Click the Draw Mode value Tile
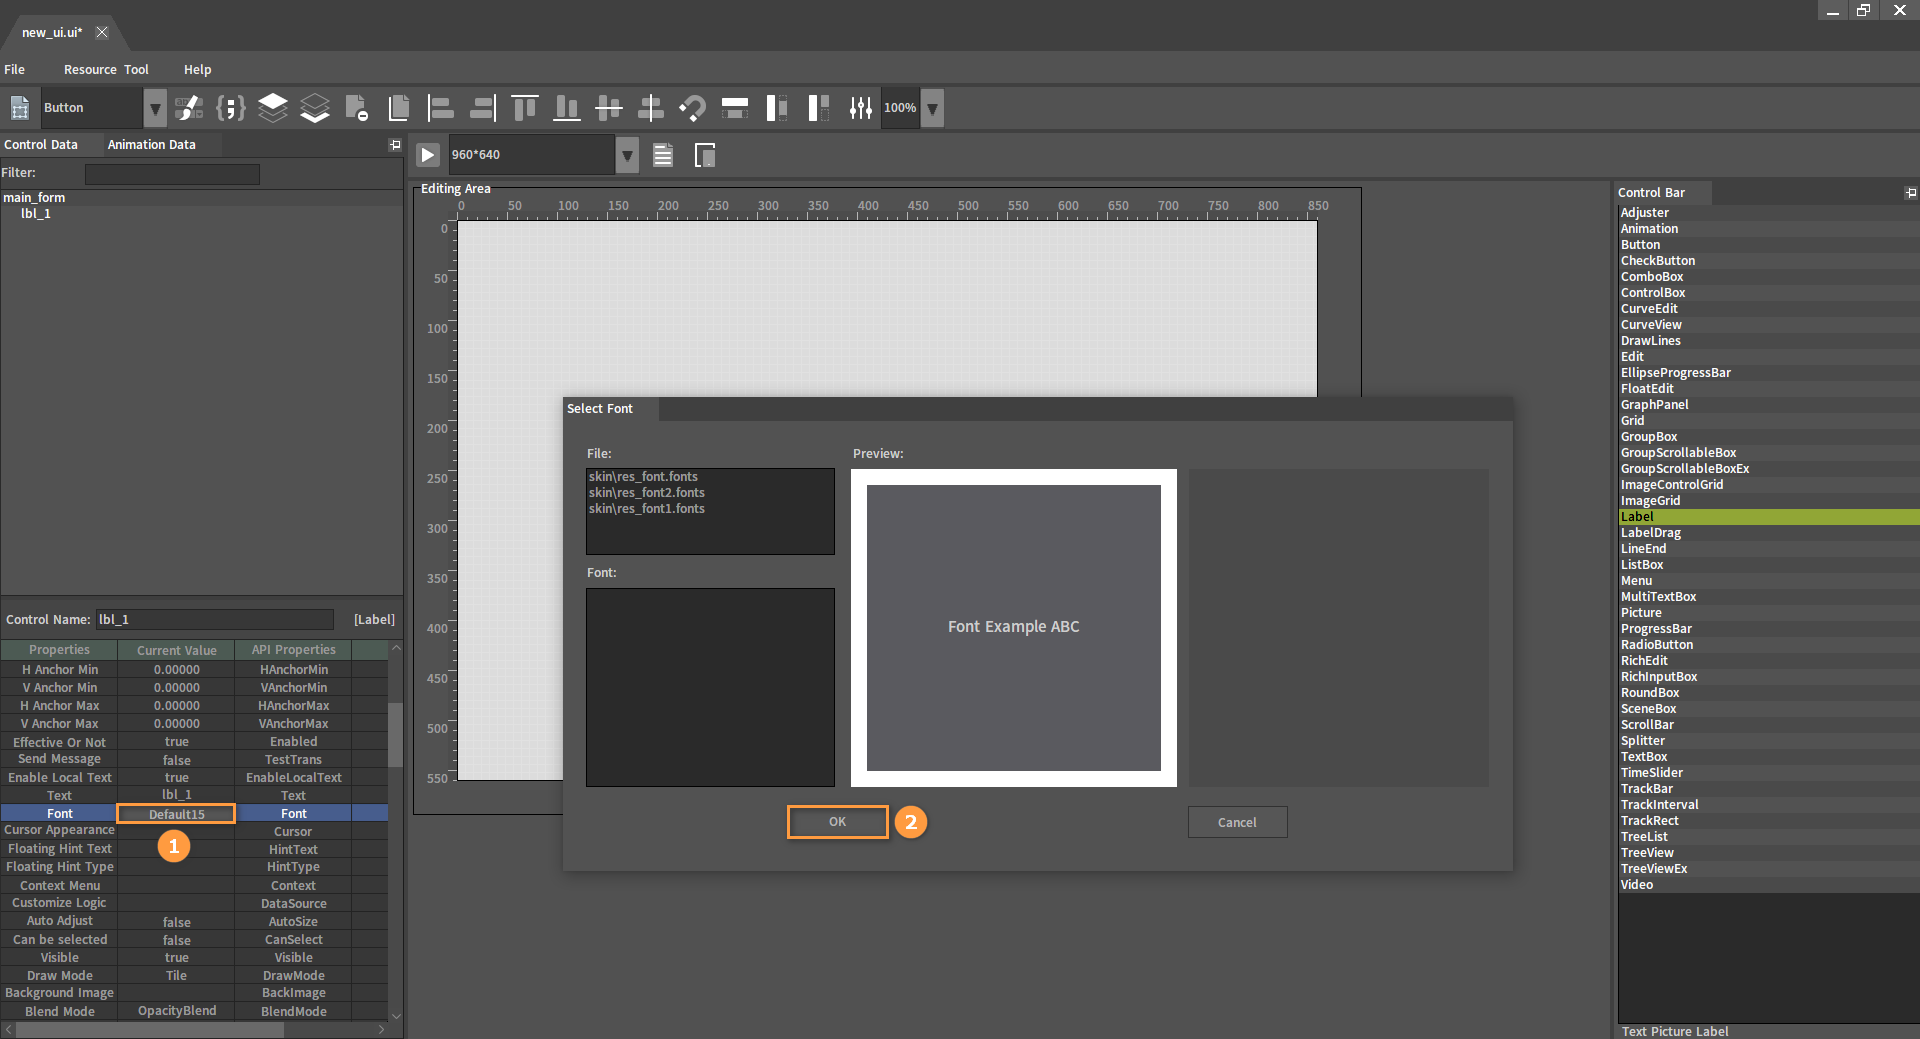This screenshot has height=1039, width=1920. 176,976
